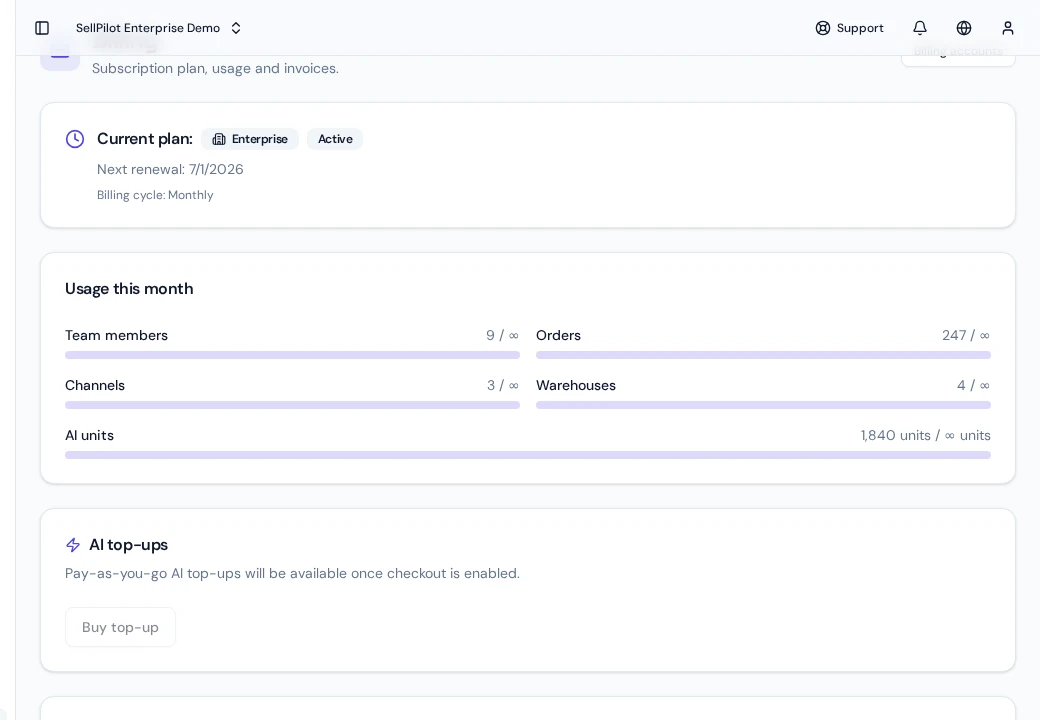Click the Active status badge
1040x720 pixels.
click(x=335, y=139)
